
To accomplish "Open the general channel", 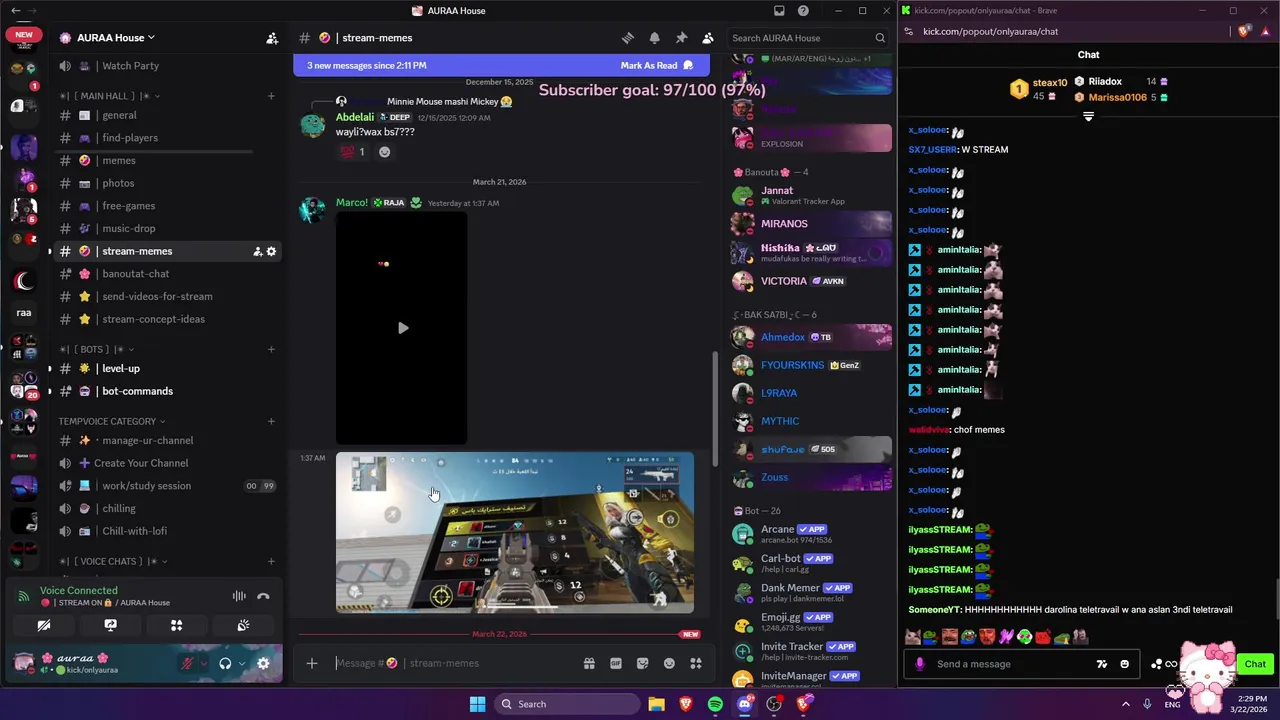I will (x=167, y=115).
